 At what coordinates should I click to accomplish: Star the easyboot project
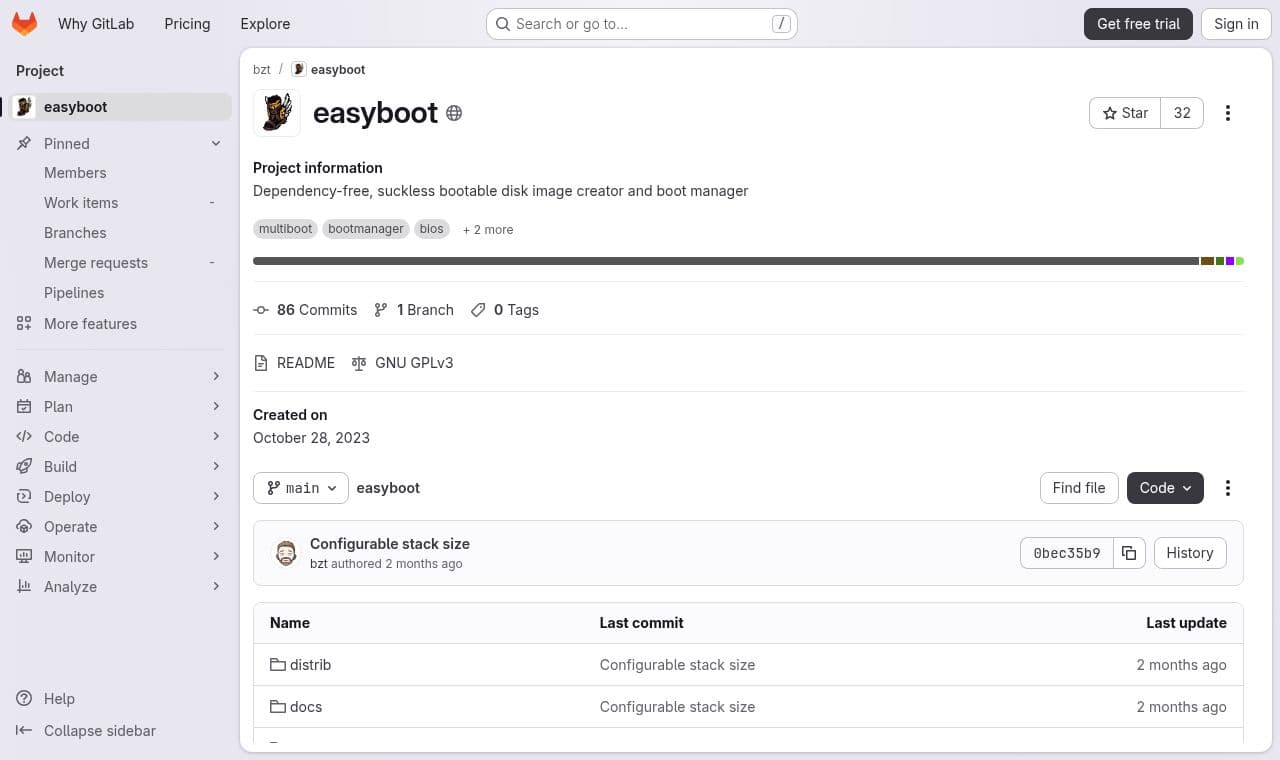pyautogui.click(x=1125, y=113)
